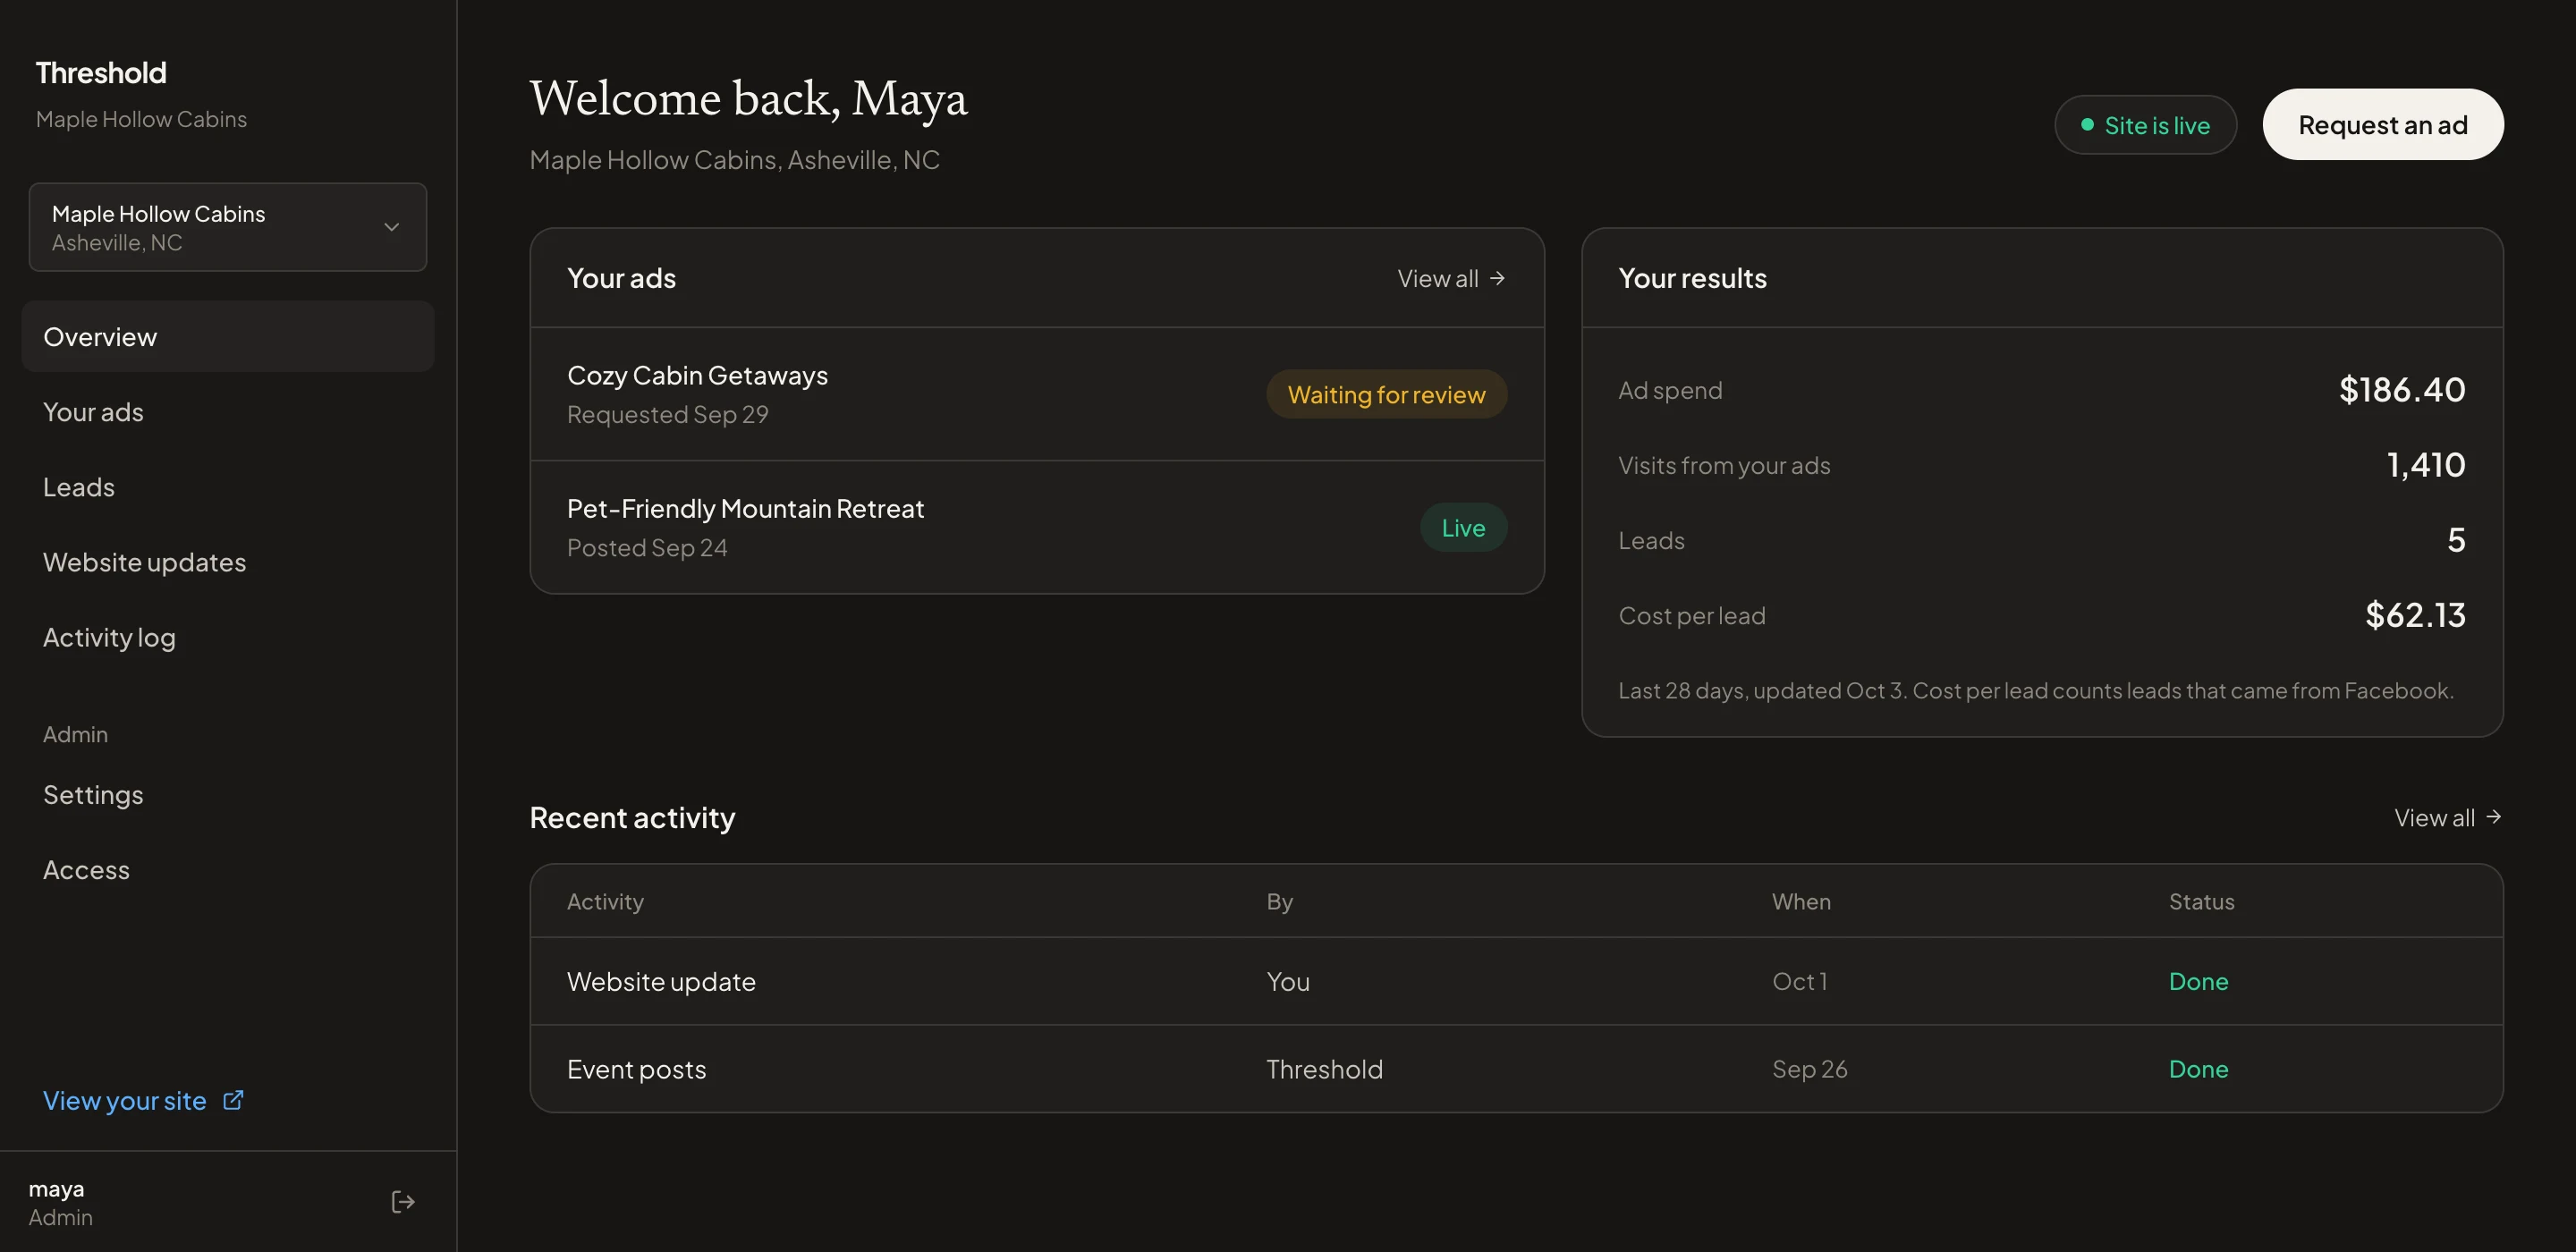Click the Done status for Website update
The image size is (2576, 1252).
2198,981
